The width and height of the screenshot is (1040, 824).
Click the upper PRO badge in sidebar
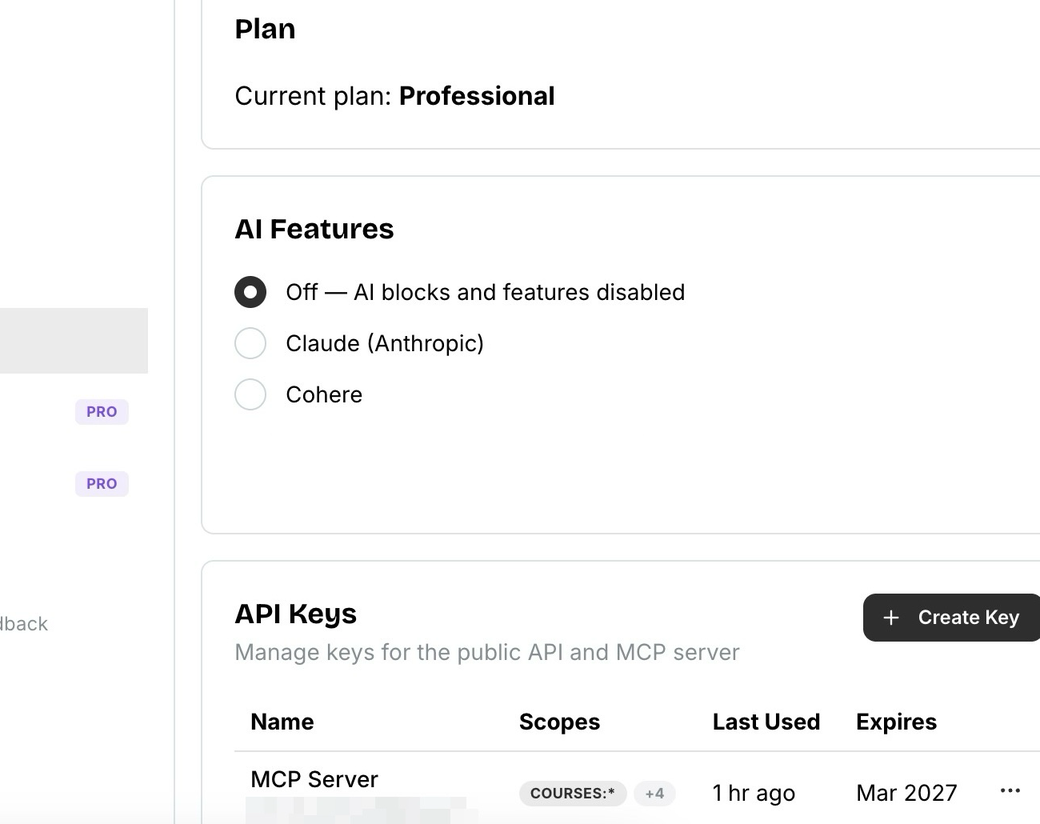(x=102, y=412)
